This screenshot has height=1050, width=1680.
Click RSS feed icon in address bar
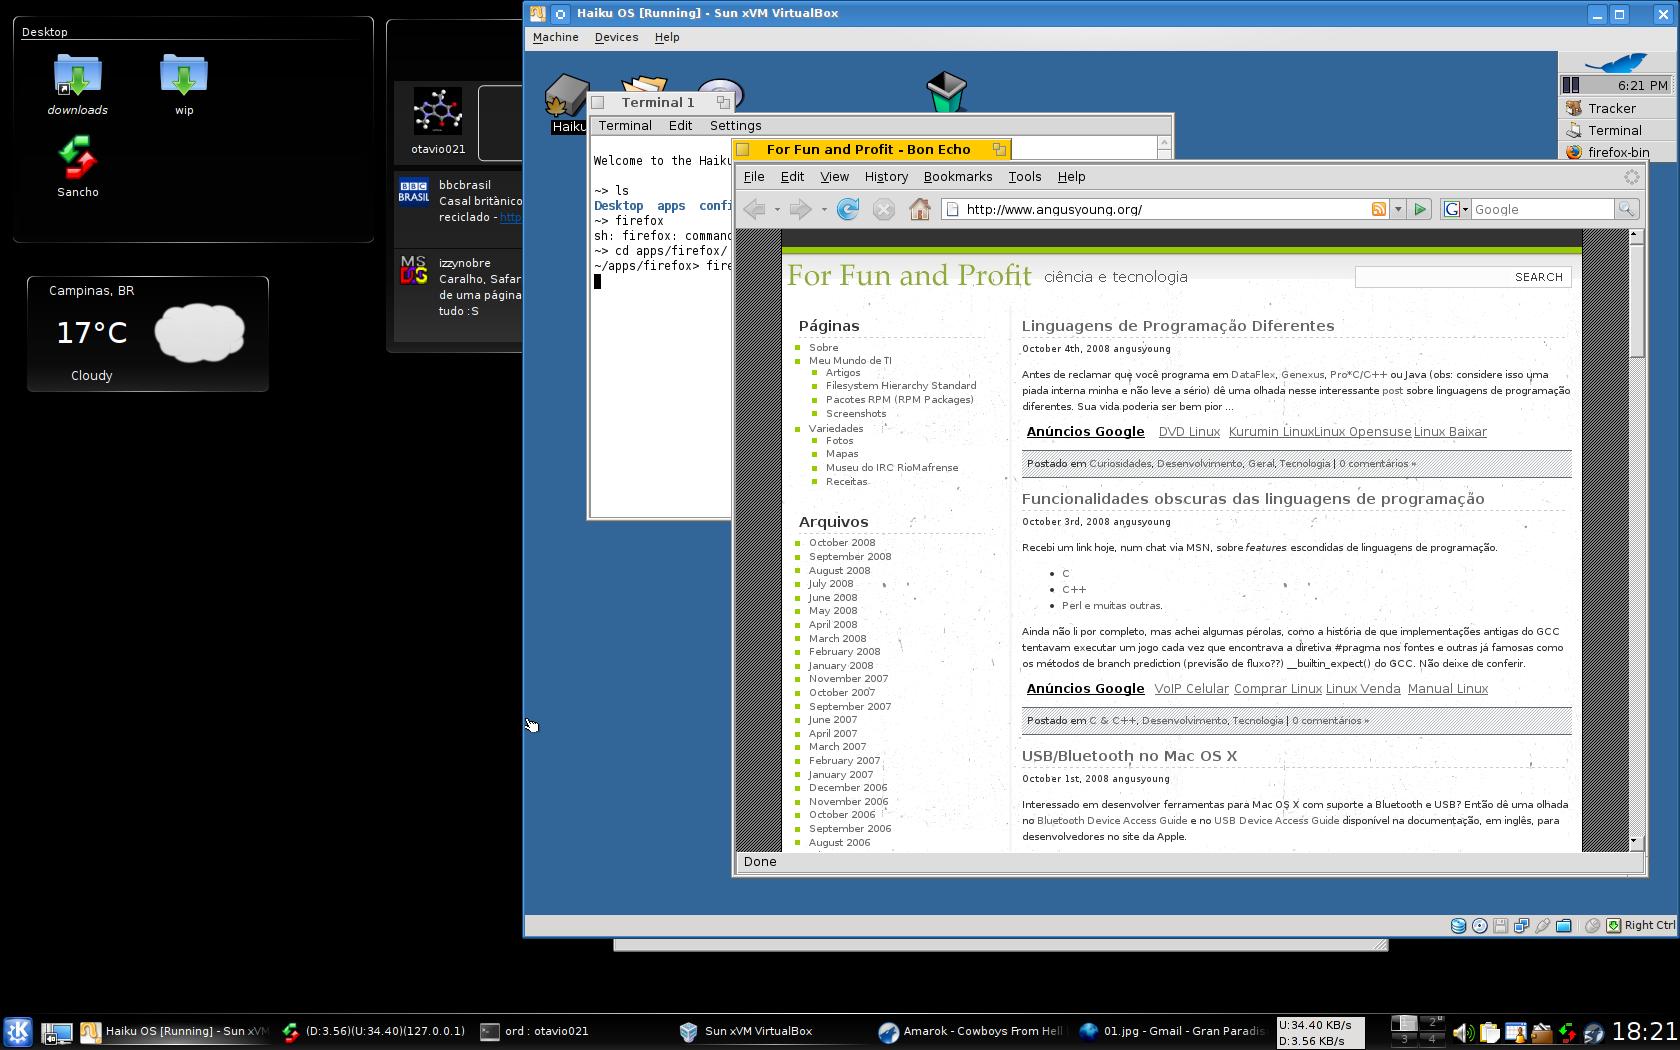[1378, 209]
